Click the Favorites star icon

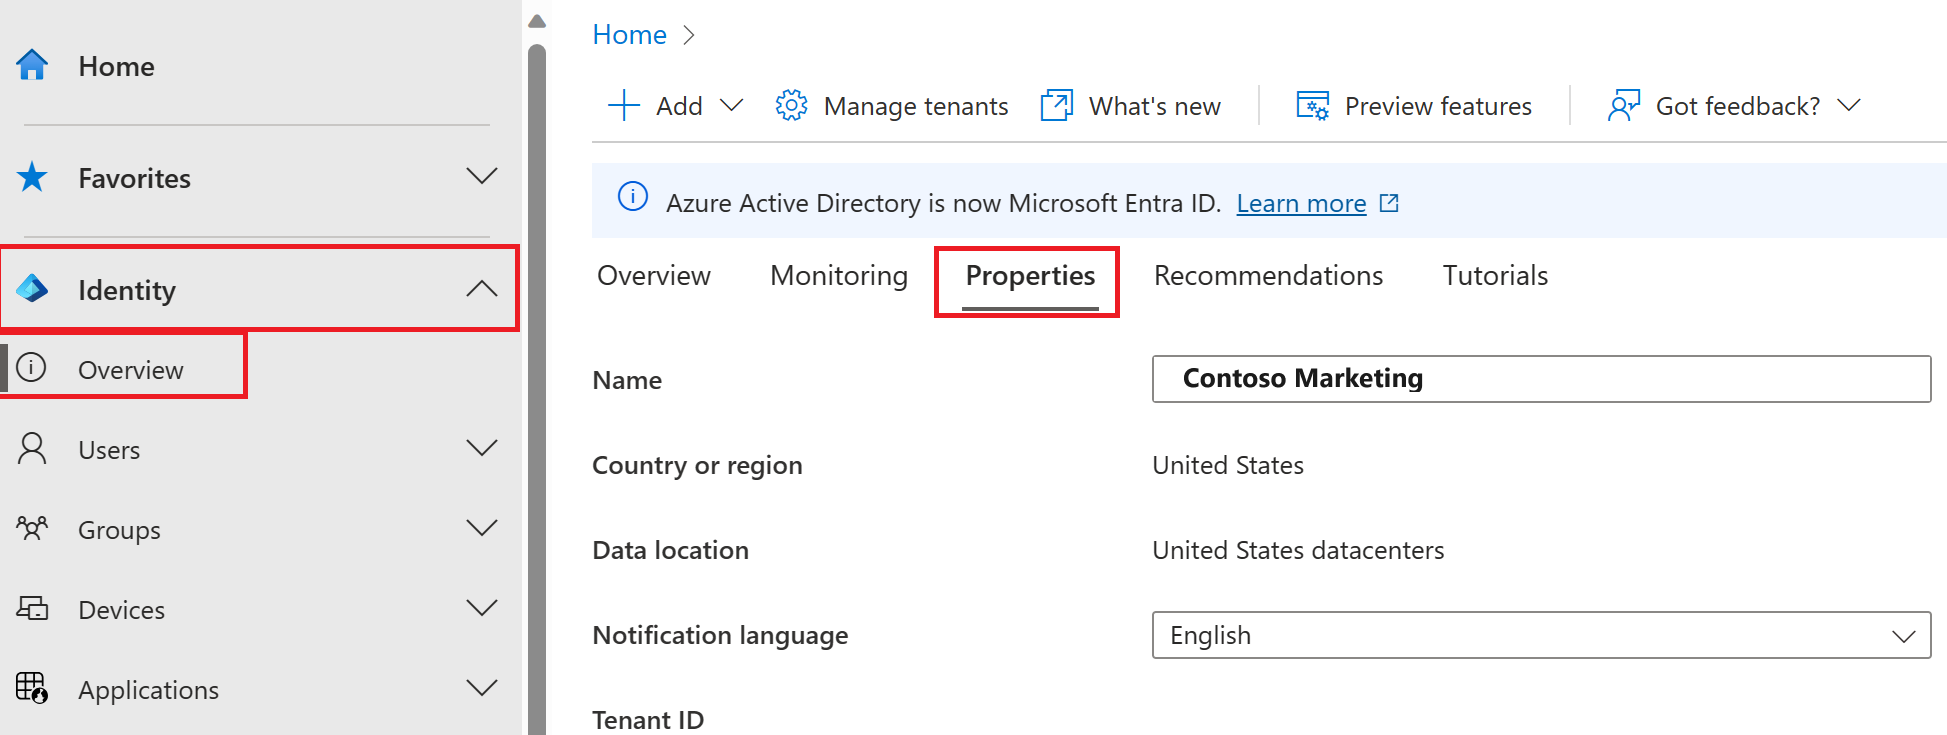pyautogui.click(x=32, y=177)
